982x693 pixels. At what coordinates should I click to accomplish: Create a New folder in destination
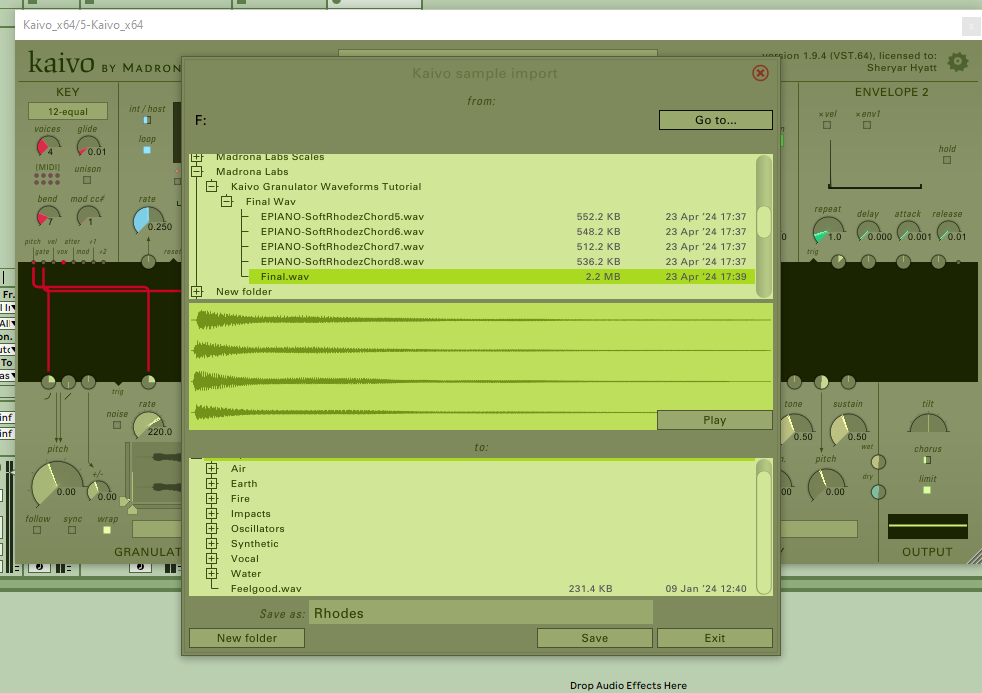coord(247,638)
